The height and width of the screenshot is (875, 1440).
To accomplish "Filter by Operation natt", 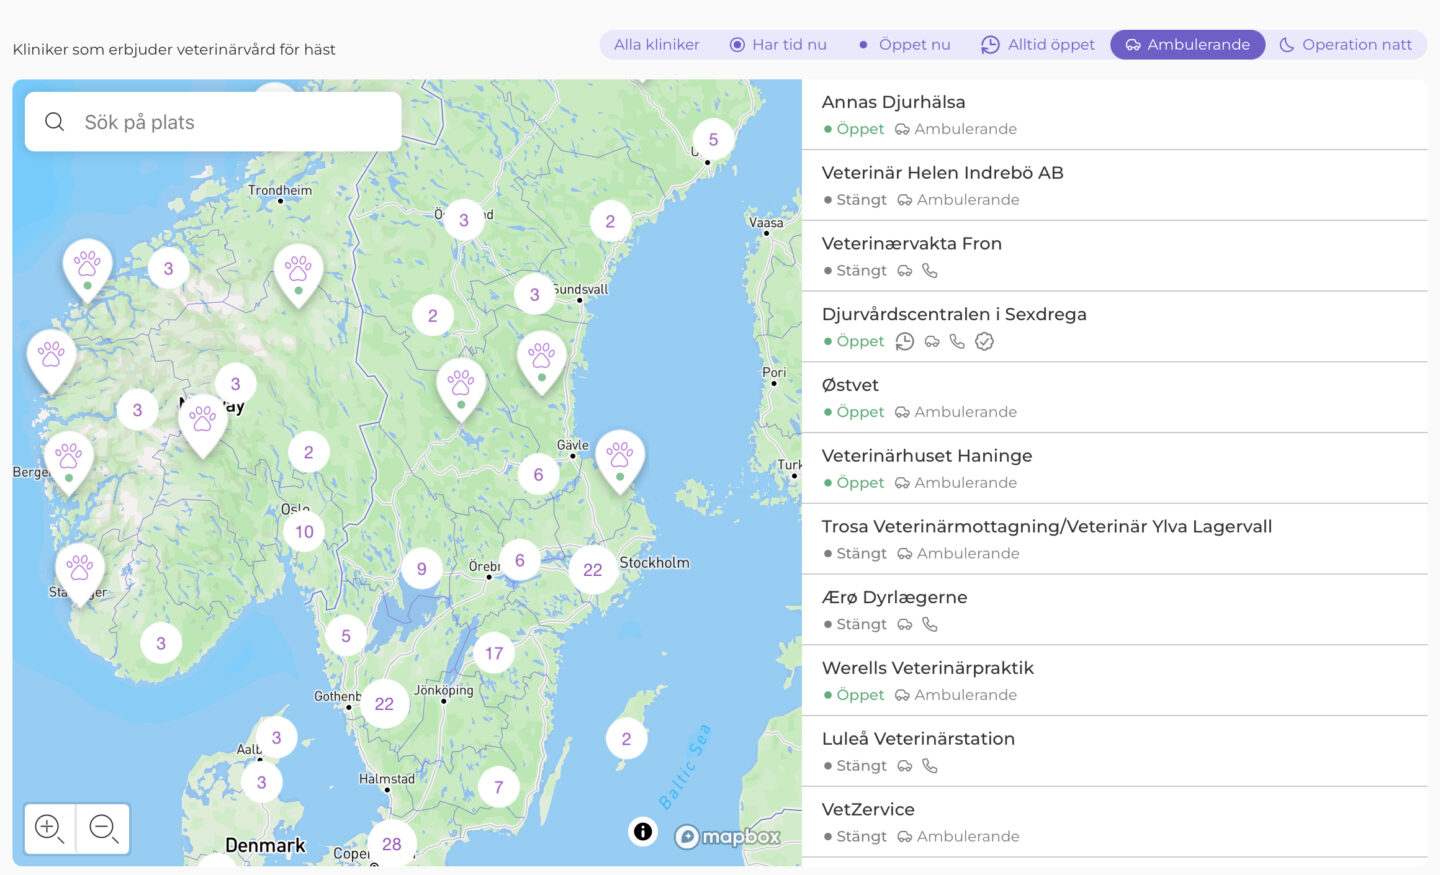I will coord(1346,45).
